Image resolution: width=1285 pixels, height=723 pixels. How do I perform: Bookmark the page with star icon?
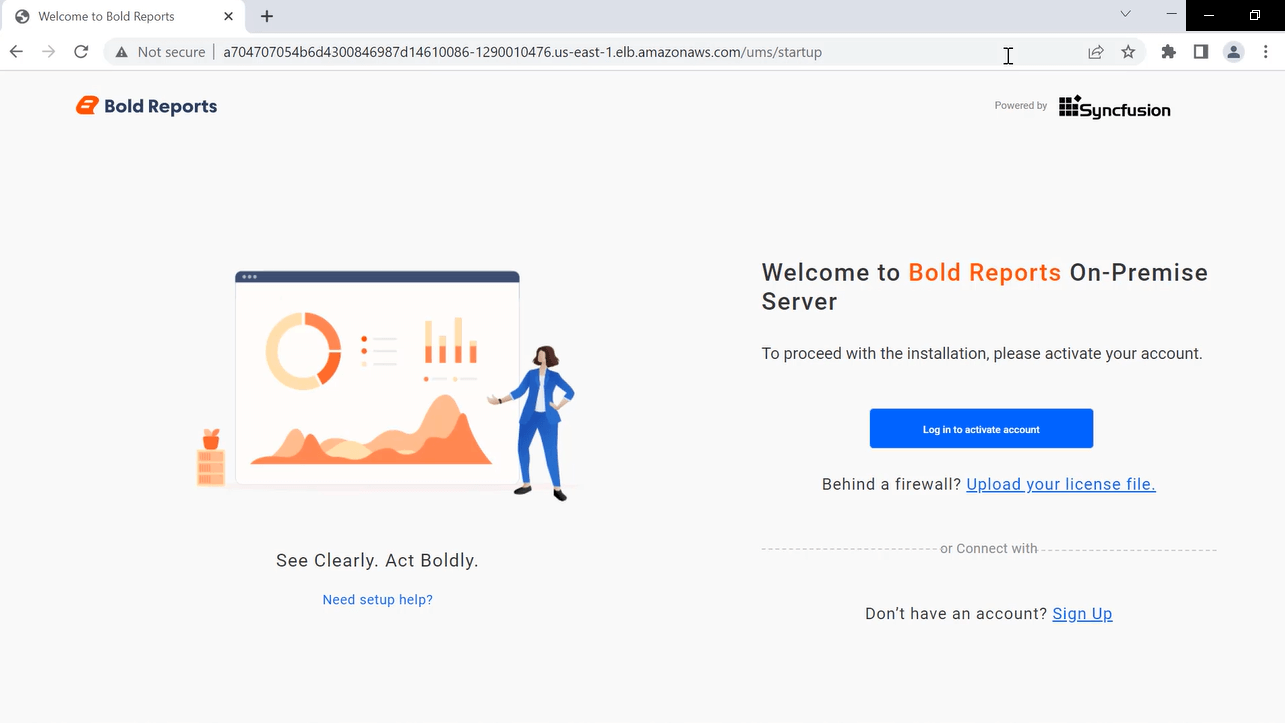1128,52
